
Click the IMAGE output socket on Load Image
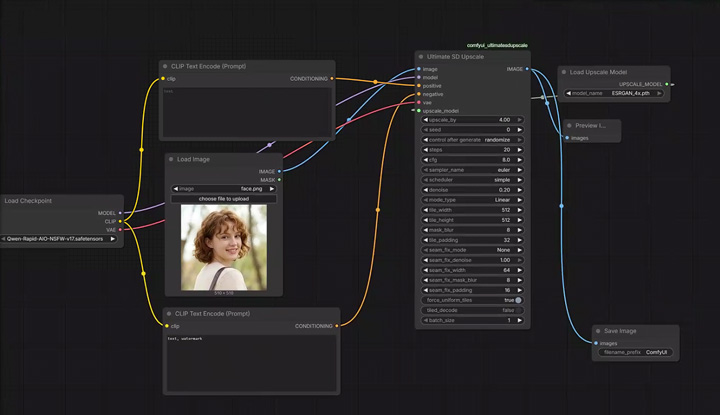pos(279,171)
